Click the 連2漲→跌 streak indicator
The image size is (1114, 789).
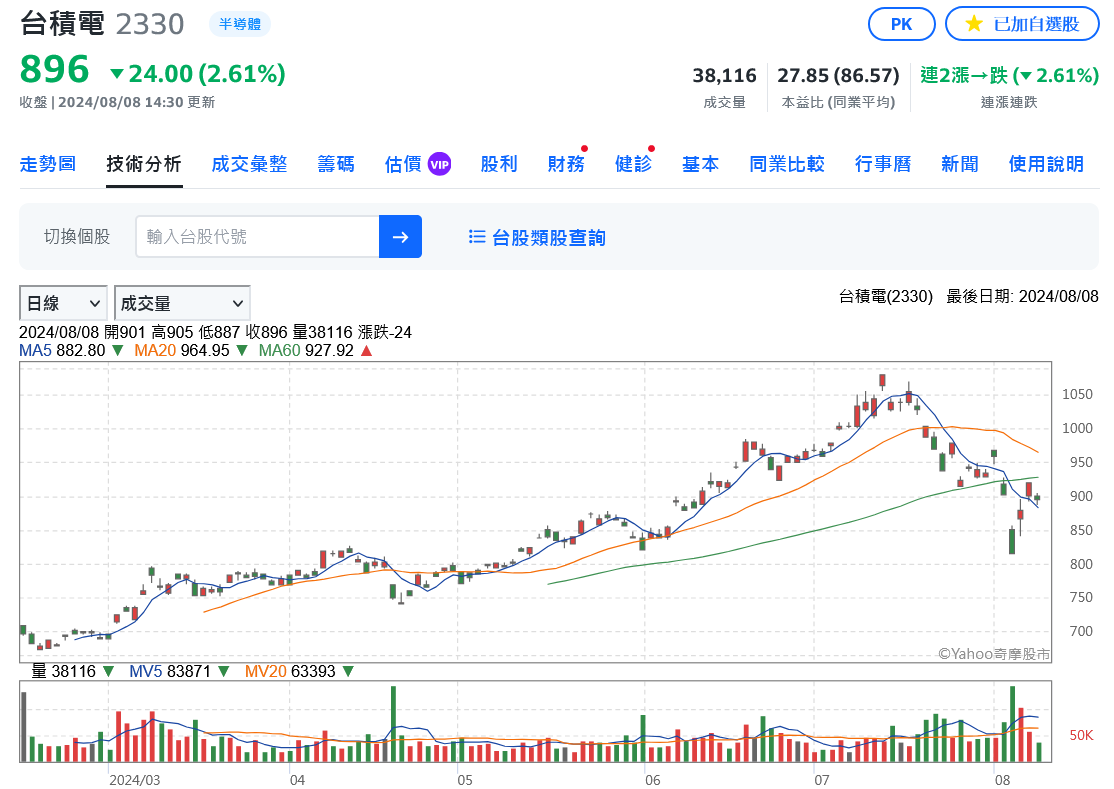coord(1010,75)
